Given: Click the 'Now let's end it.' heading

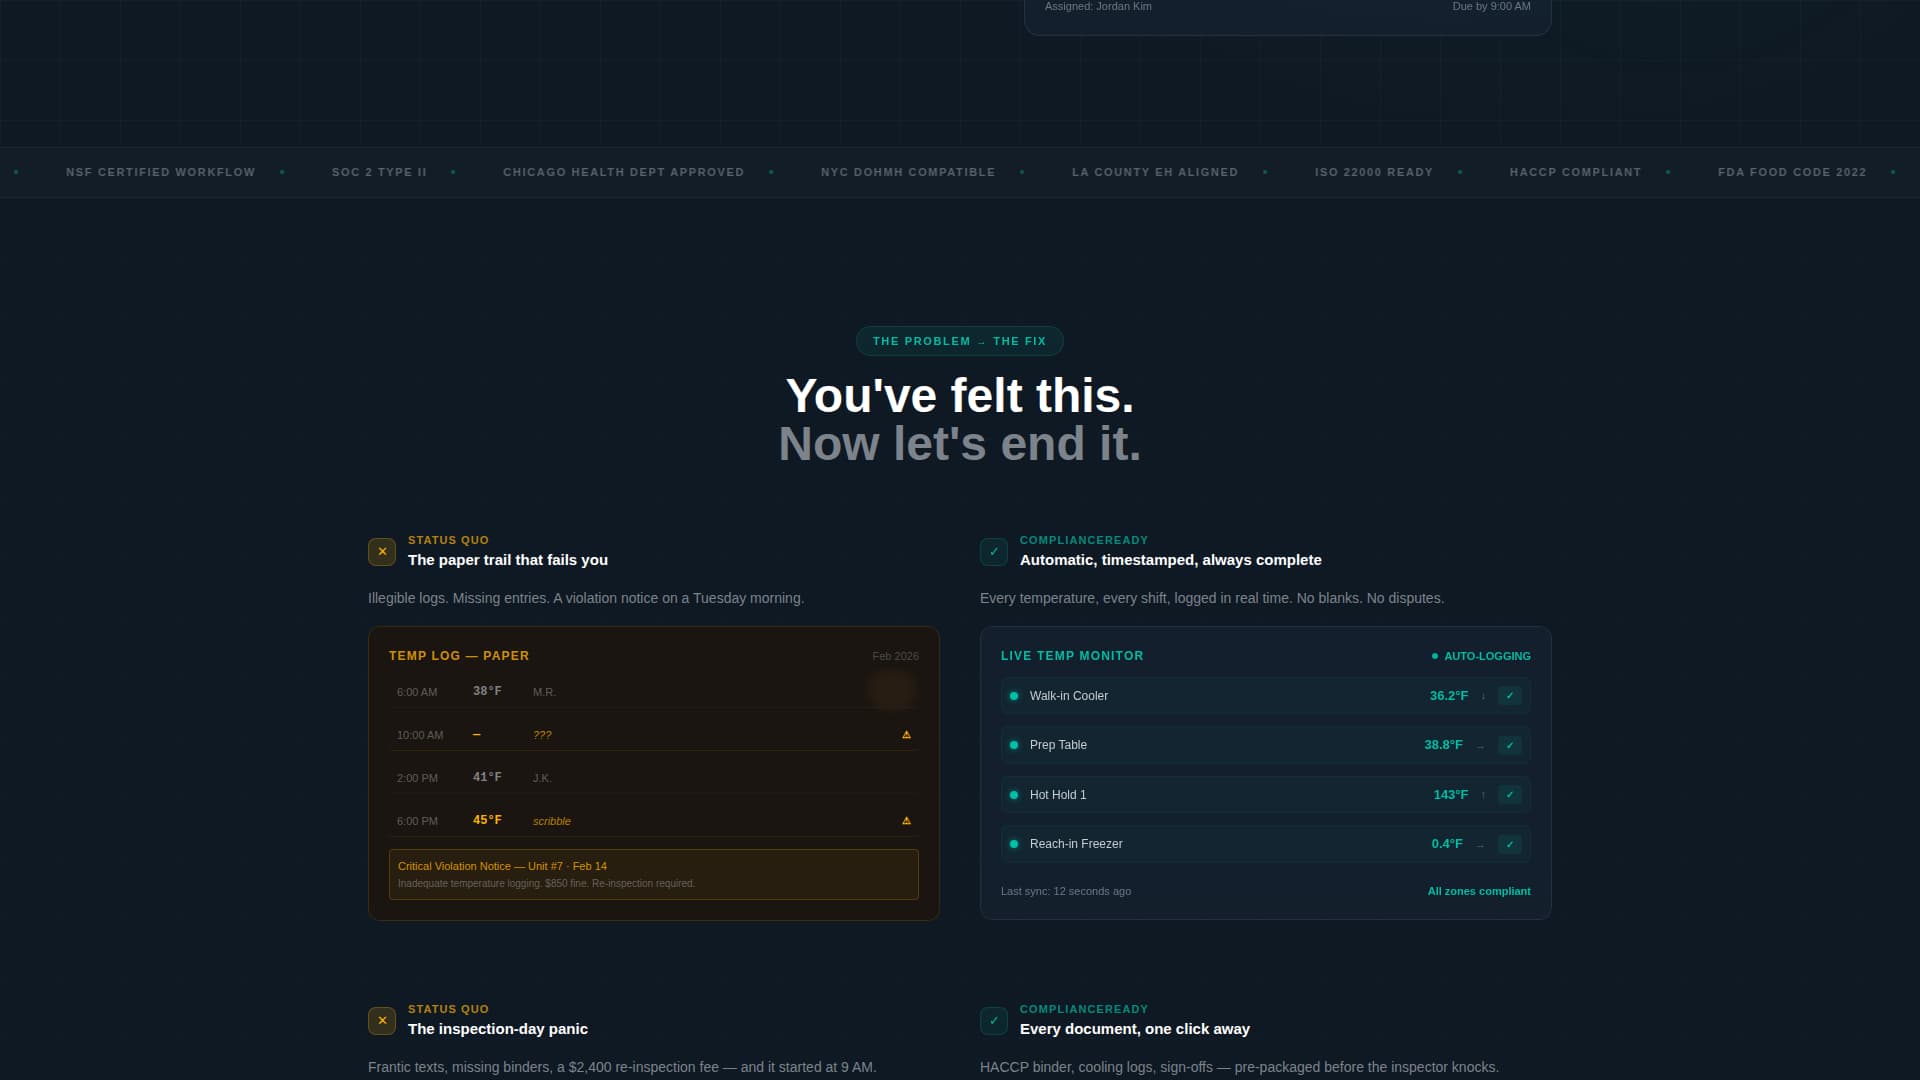Looking at the screenshot, I should (960, 444).
